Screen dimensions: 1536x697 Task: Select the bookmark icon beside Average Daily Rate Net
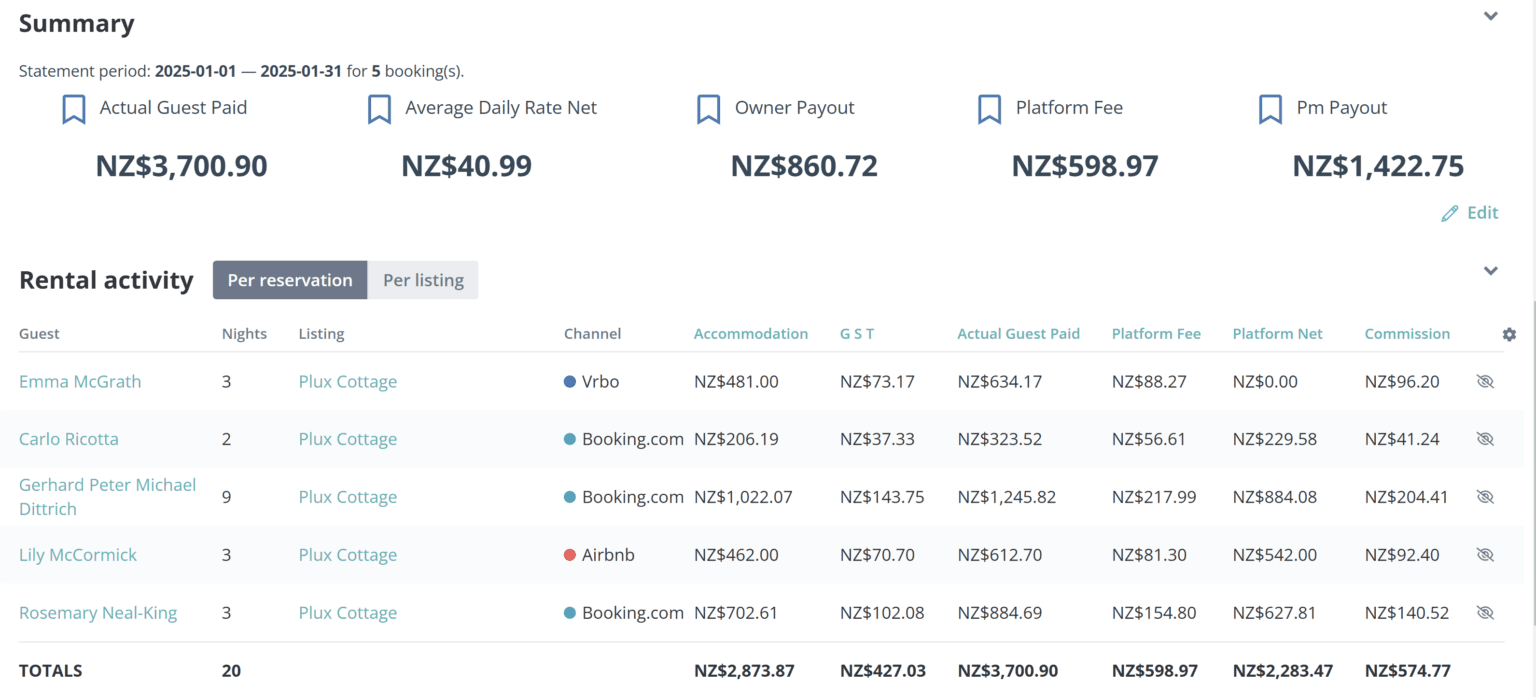379,108
